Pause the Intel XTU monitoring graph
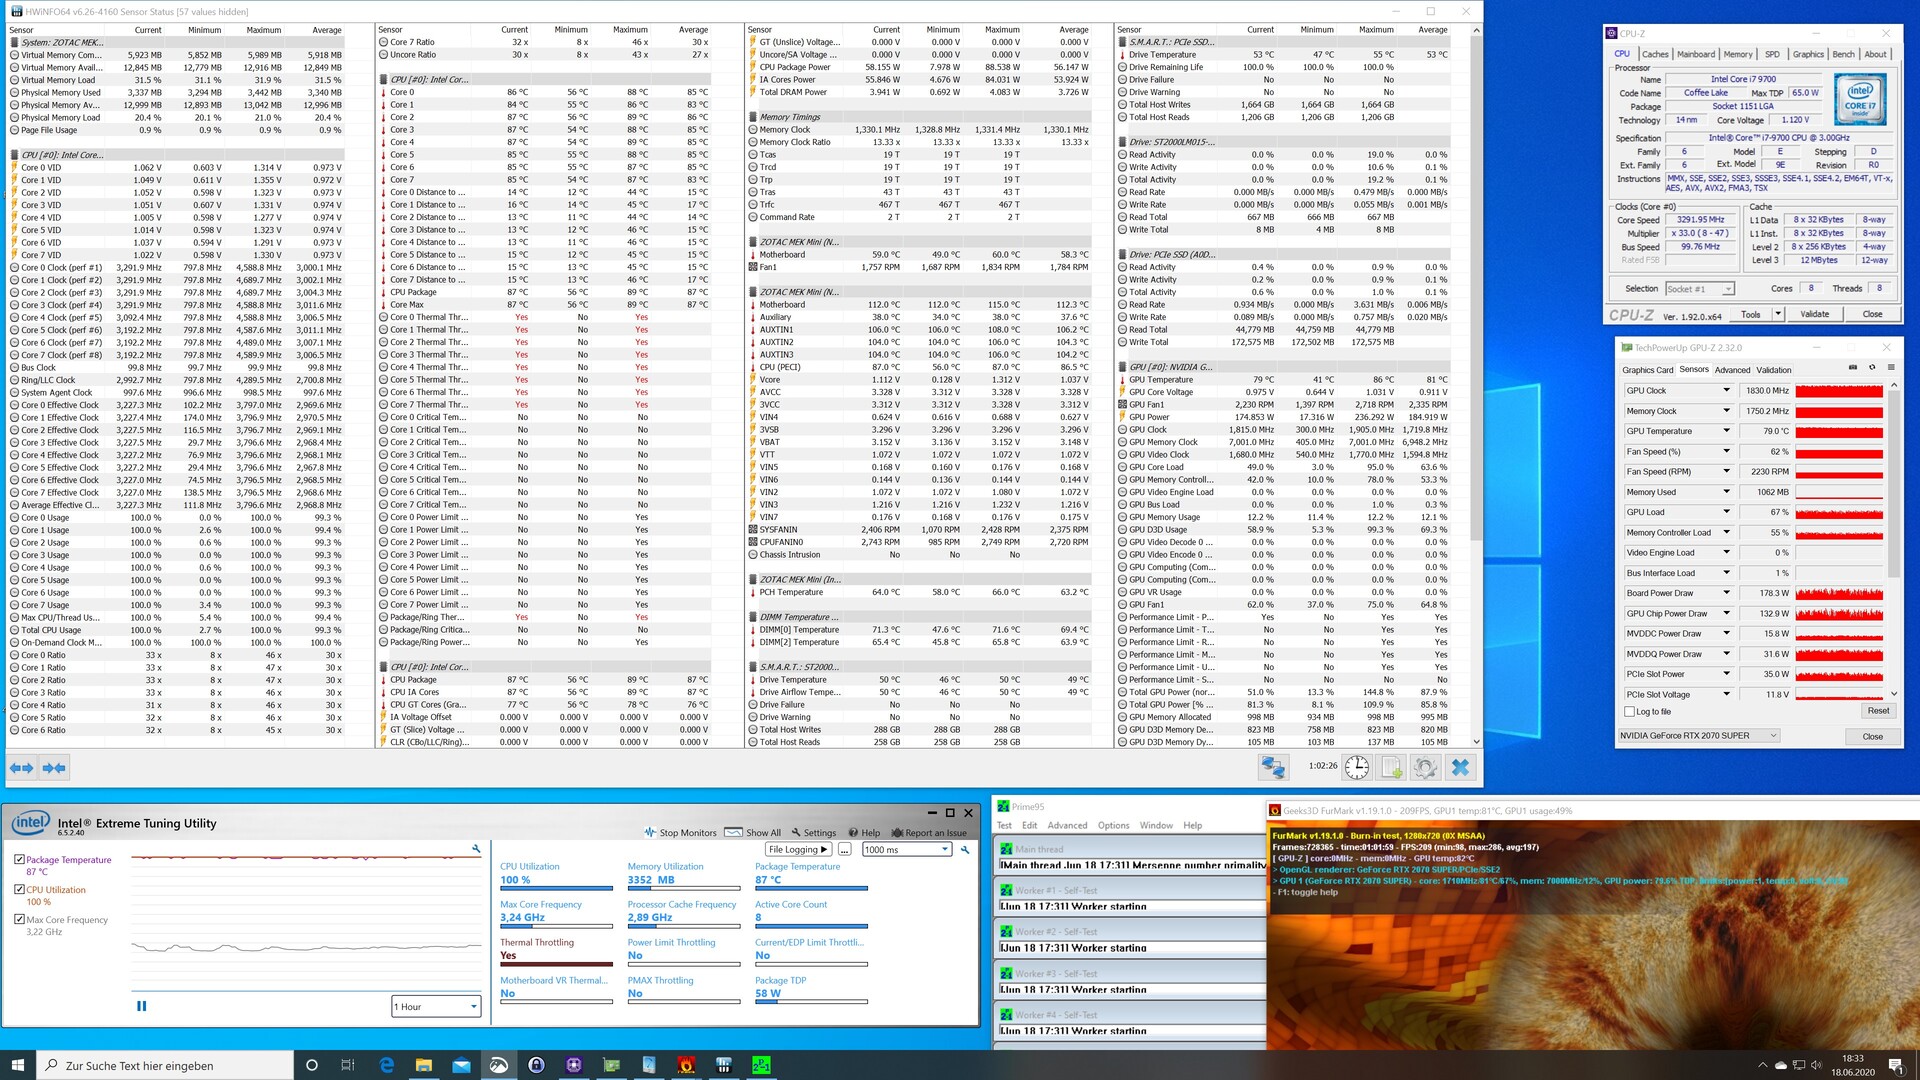 pyautogui.click(x=141, y=1006)
